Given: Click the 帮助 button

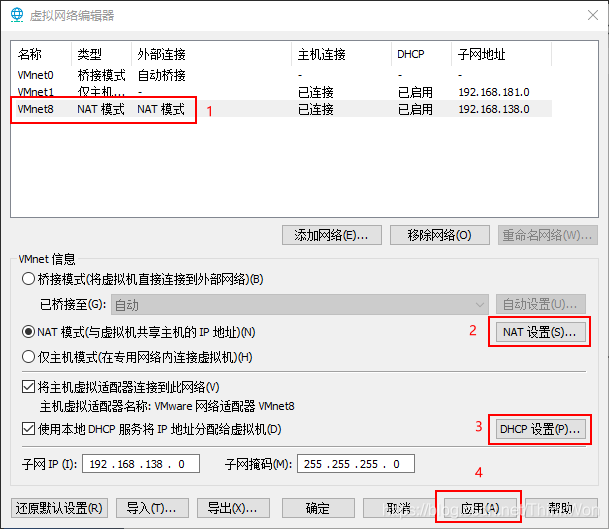Looking at the screenshot, I should (x=561, y=508).
